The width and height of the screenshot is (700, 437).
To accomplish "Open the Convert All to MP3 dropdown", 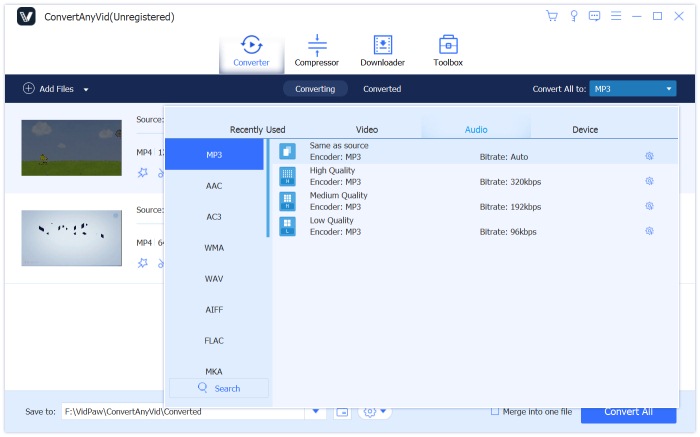I will coord(633,89).
